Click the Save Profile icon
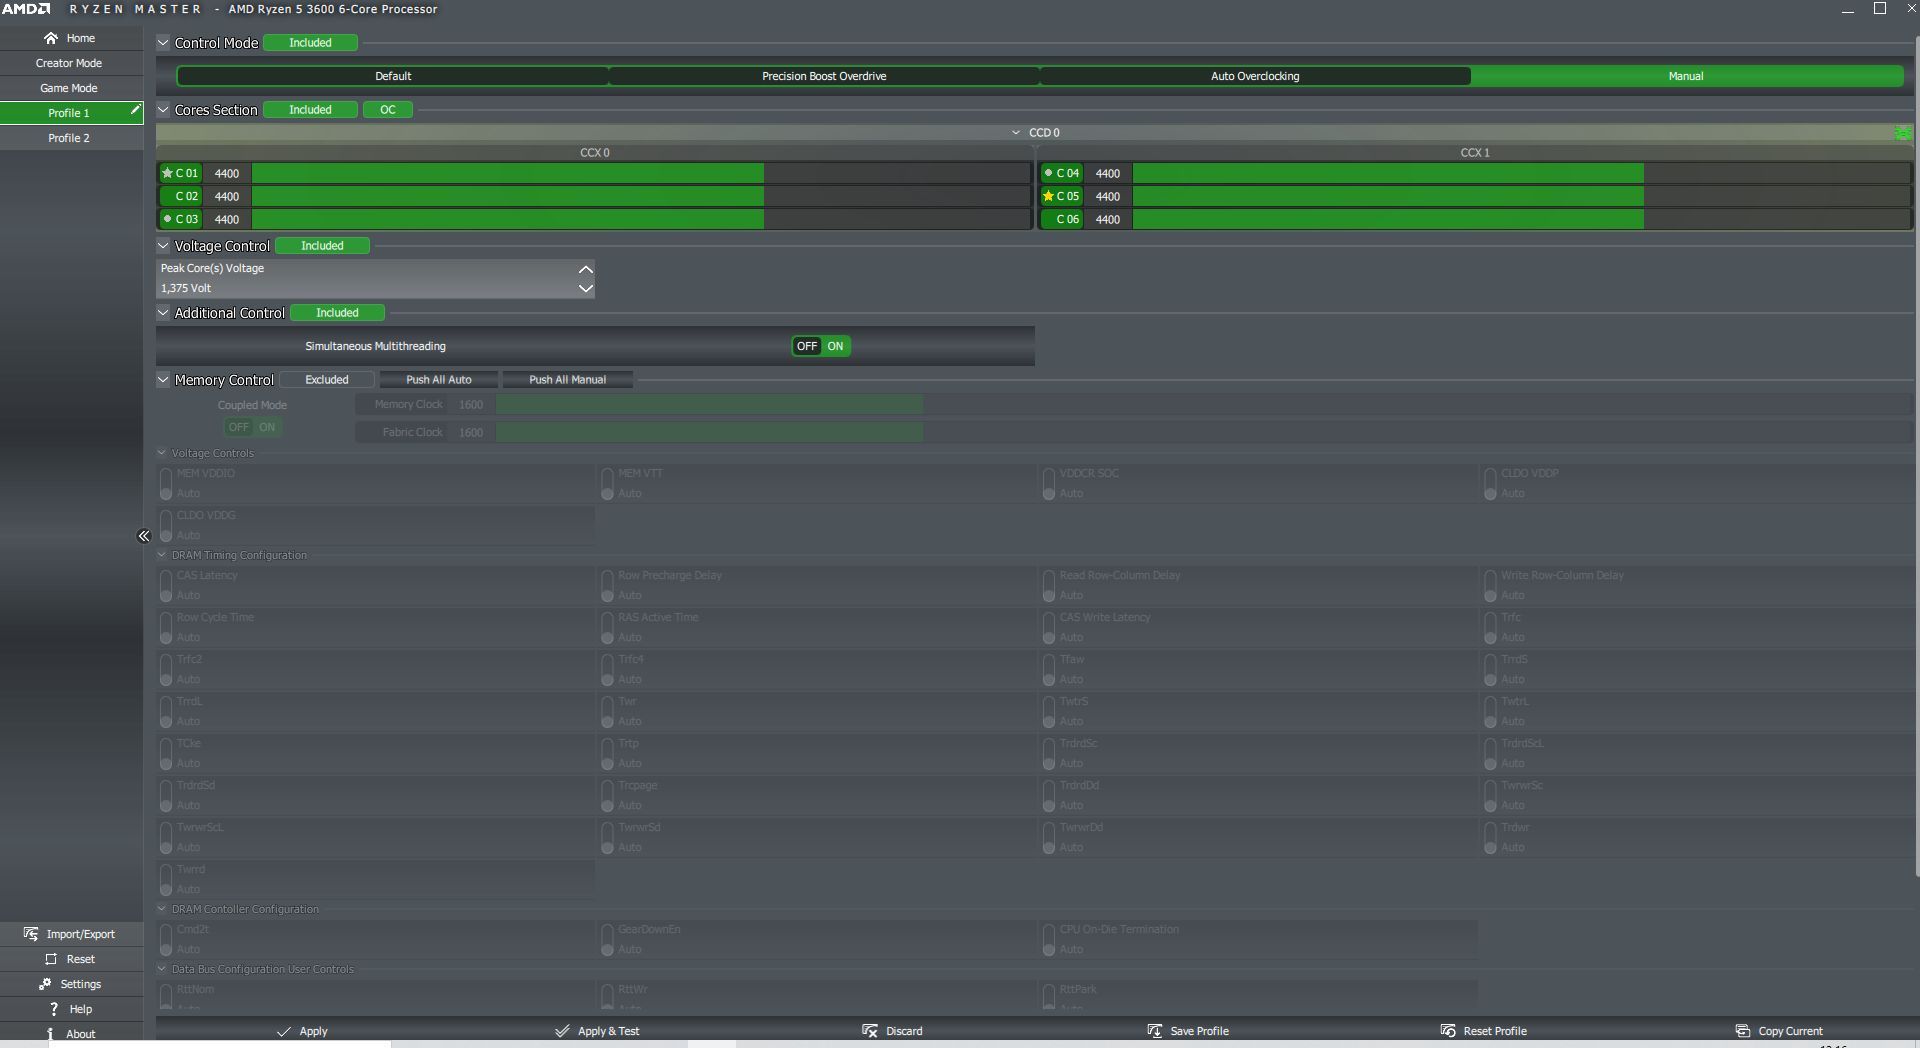The width and height of the screenshot is (1920, 1048). tap(1154, 1031)
